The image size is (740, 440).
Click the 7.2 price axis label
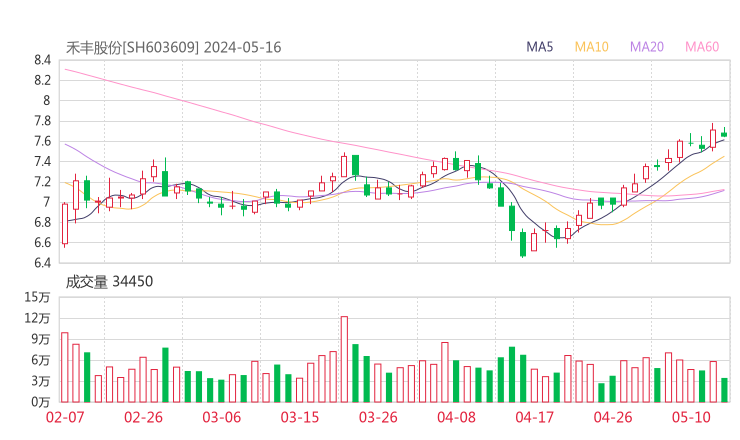(x=42, y=182)
